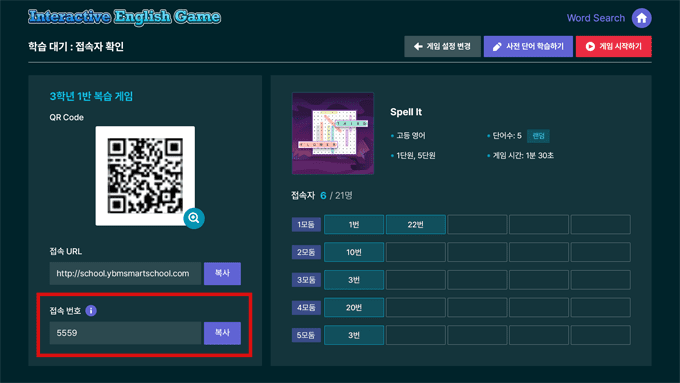Click student 20번 in 4모둠
This screenshot has width=680, height=383.
pos(354,308)
